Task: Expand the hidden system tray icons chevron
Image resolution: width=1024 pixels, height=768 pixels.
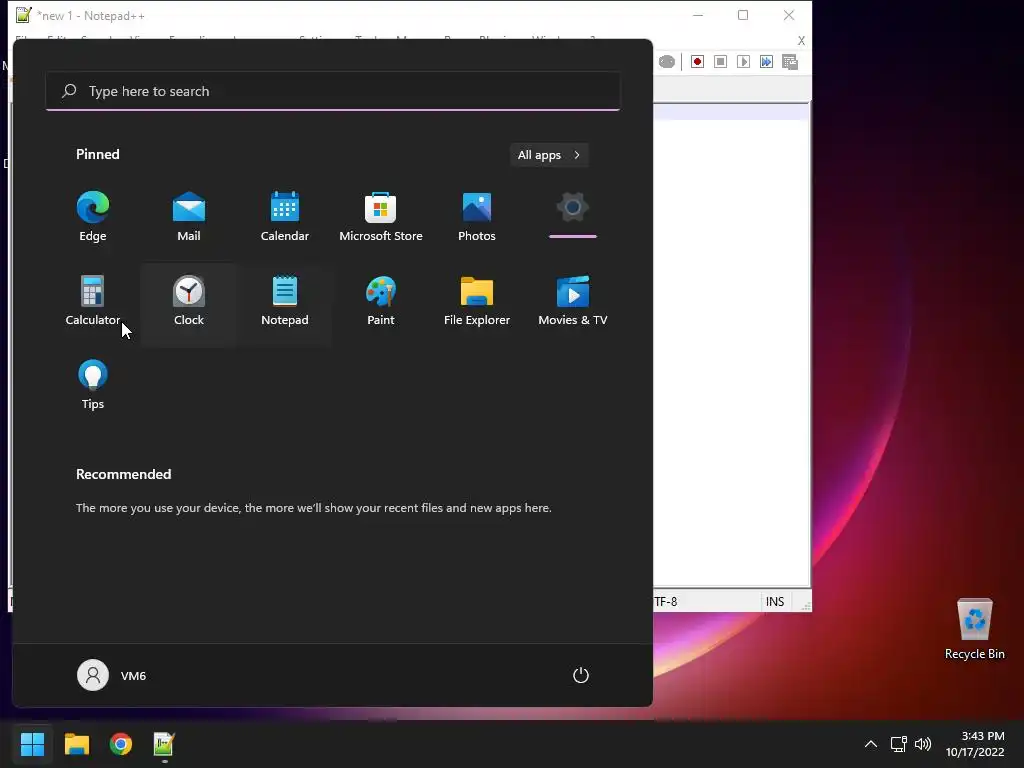Action: click(x=871, y=744)
